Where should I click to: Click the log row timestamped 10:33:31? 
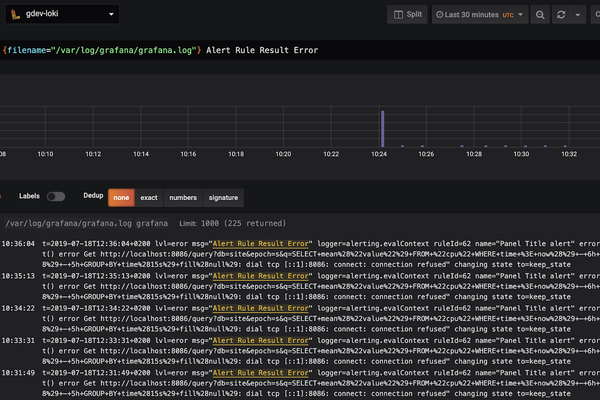tap(300, 351)
